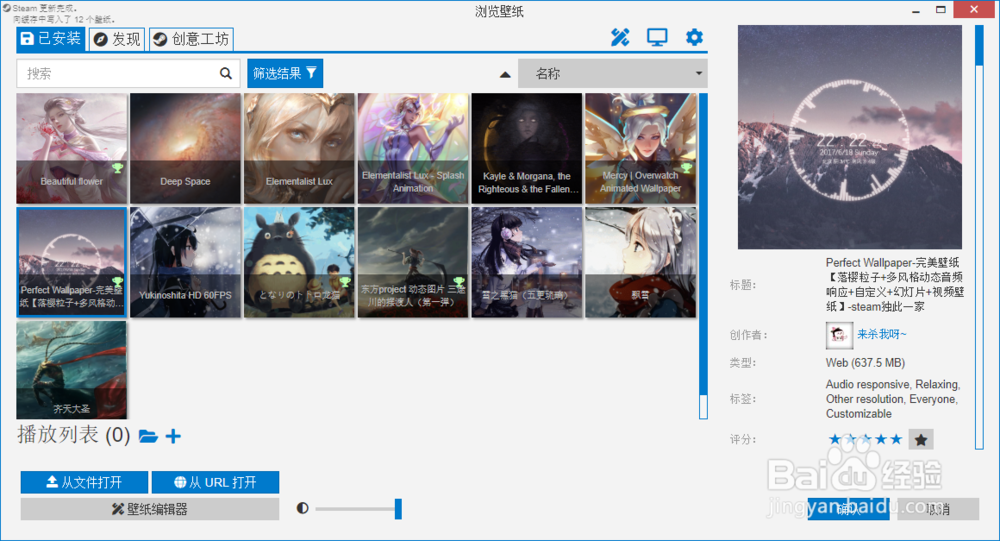Select Elementalist Lux - Splash Animation wallpaper
Viewport: 1000px width, 541px height.
tap(413, 148)
